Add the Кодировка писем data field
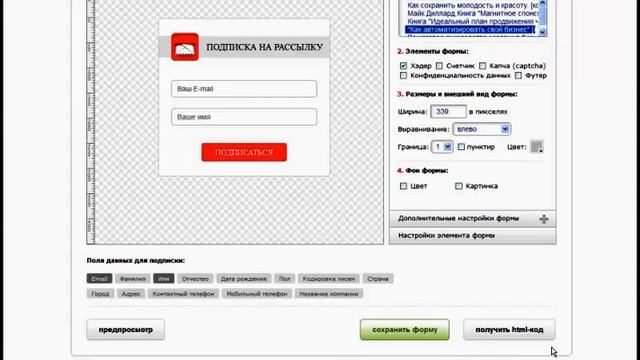 coord(329,279)
